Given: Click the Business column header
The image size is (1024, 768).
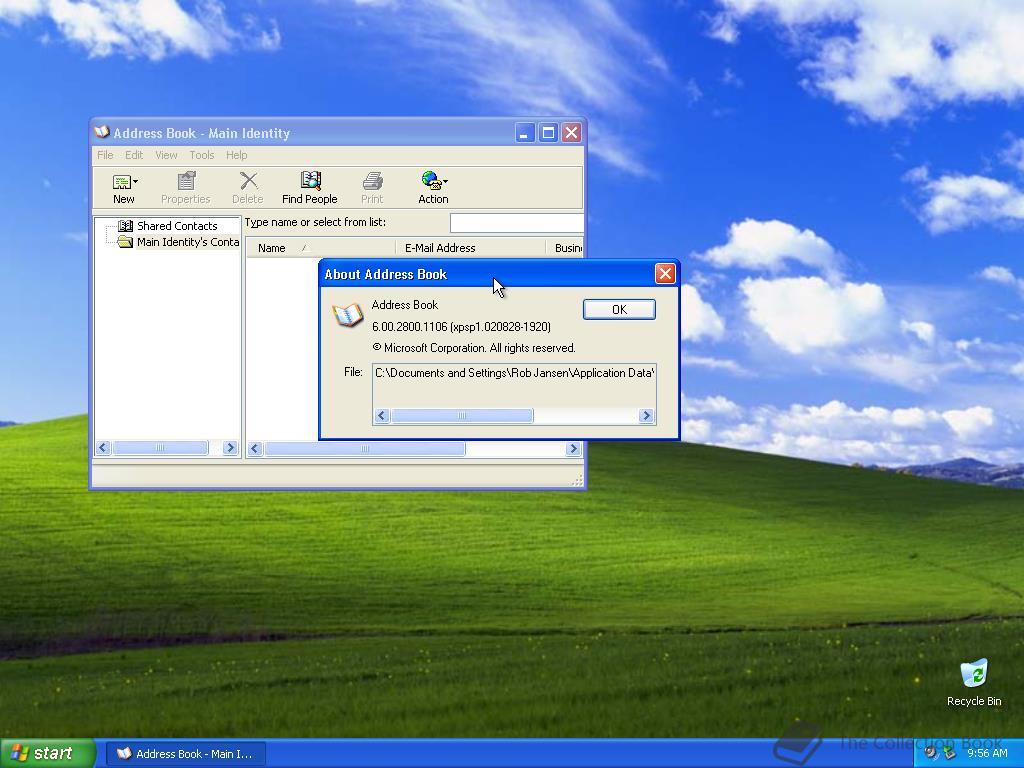Looking at the screenshot, I should click(x=564, y=248).
